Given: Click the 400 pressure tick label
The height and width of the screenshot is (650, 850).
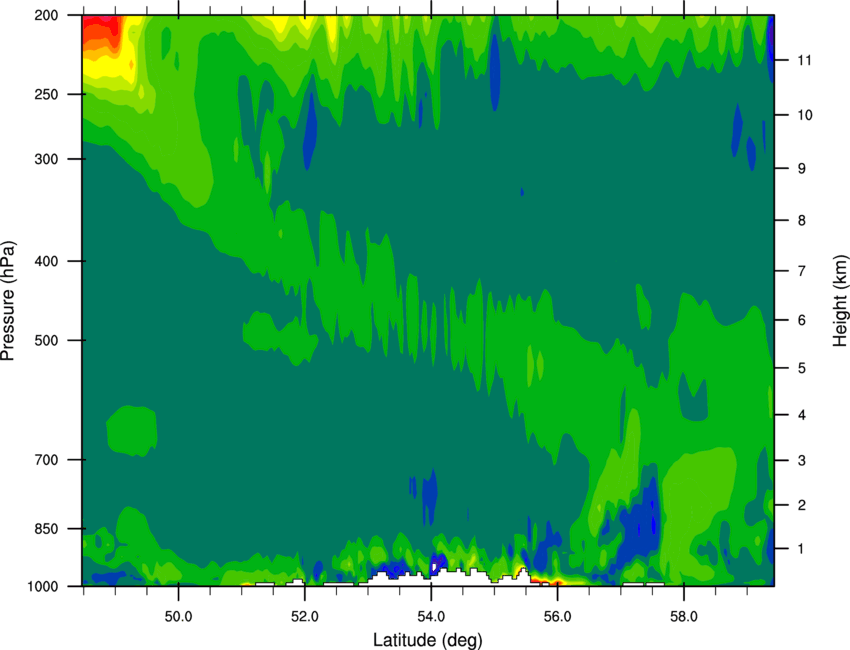Looking at the screenshot, I should click(46, 261).
